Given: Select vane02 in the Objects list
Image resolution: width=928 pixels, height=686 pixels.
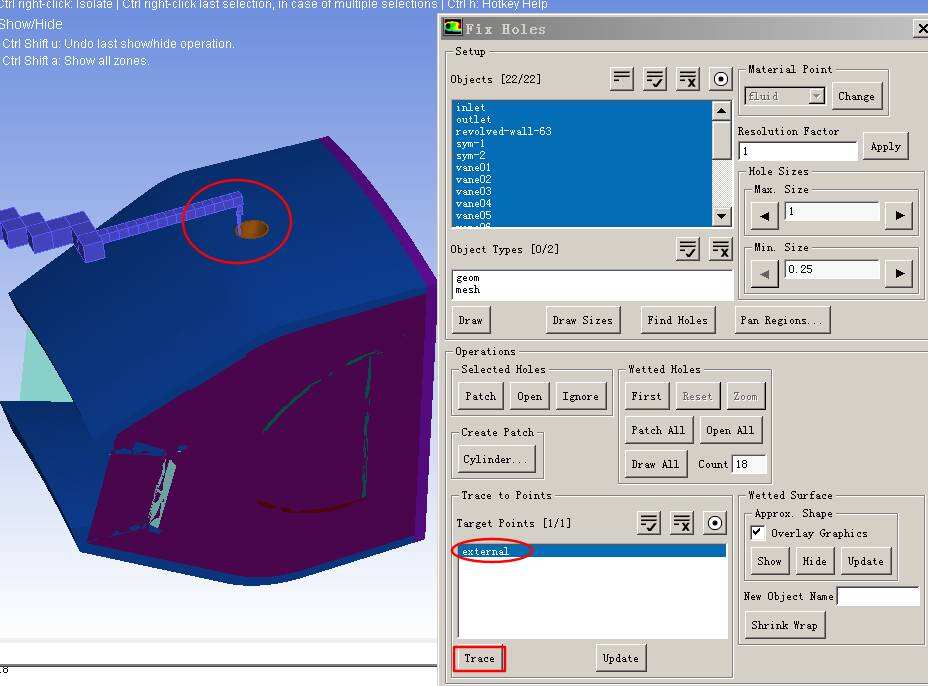Looking at the screenshot, I should coord(582,179).
